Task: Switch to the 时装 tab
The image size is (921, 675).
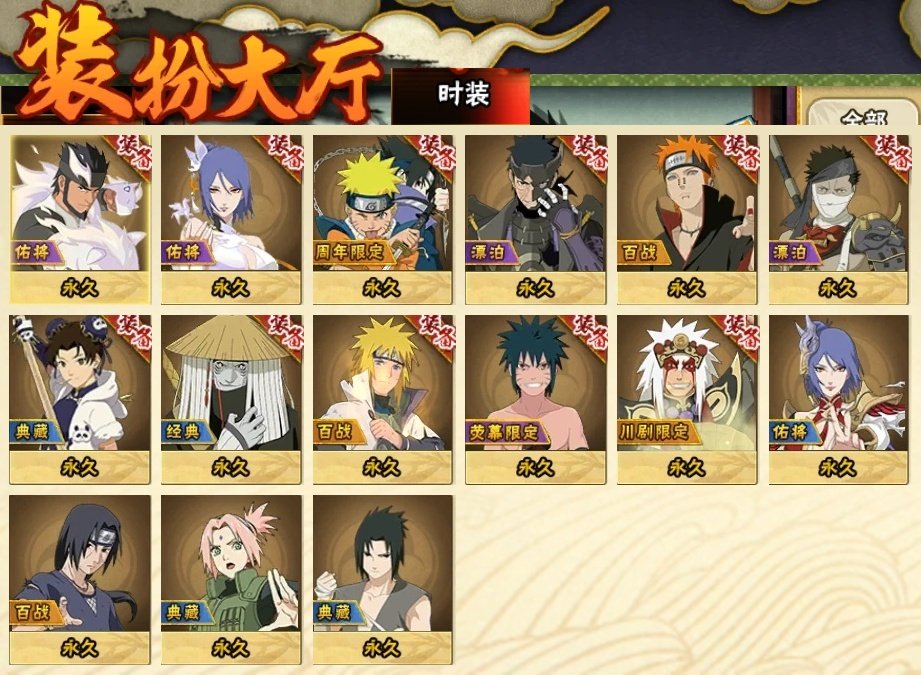Action: pyautogui.click(x=462, y=96)
